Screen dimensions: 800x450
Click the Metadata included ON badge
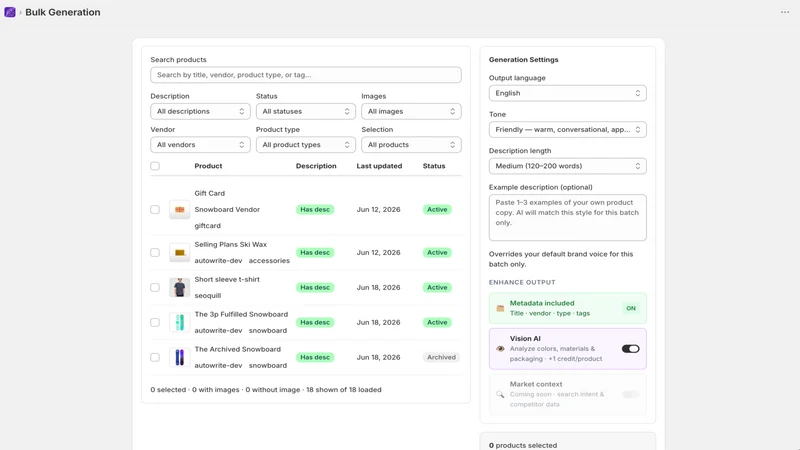(x=631, y=308)
